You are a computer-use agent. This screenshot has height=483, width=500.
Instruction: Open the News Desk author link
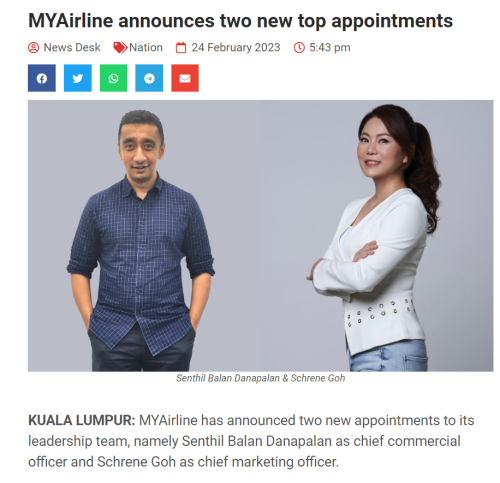point(72,48)
